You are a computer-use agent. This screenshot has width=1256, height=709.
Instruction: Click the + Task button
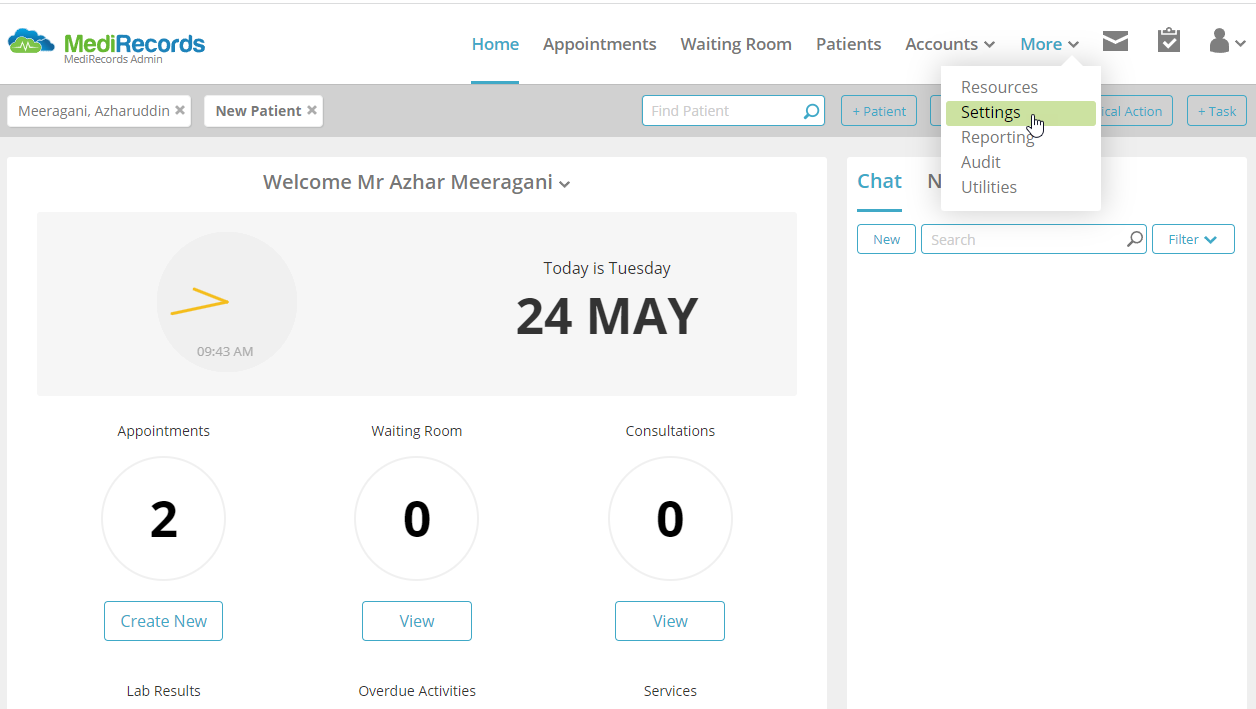pos(1217,111)
